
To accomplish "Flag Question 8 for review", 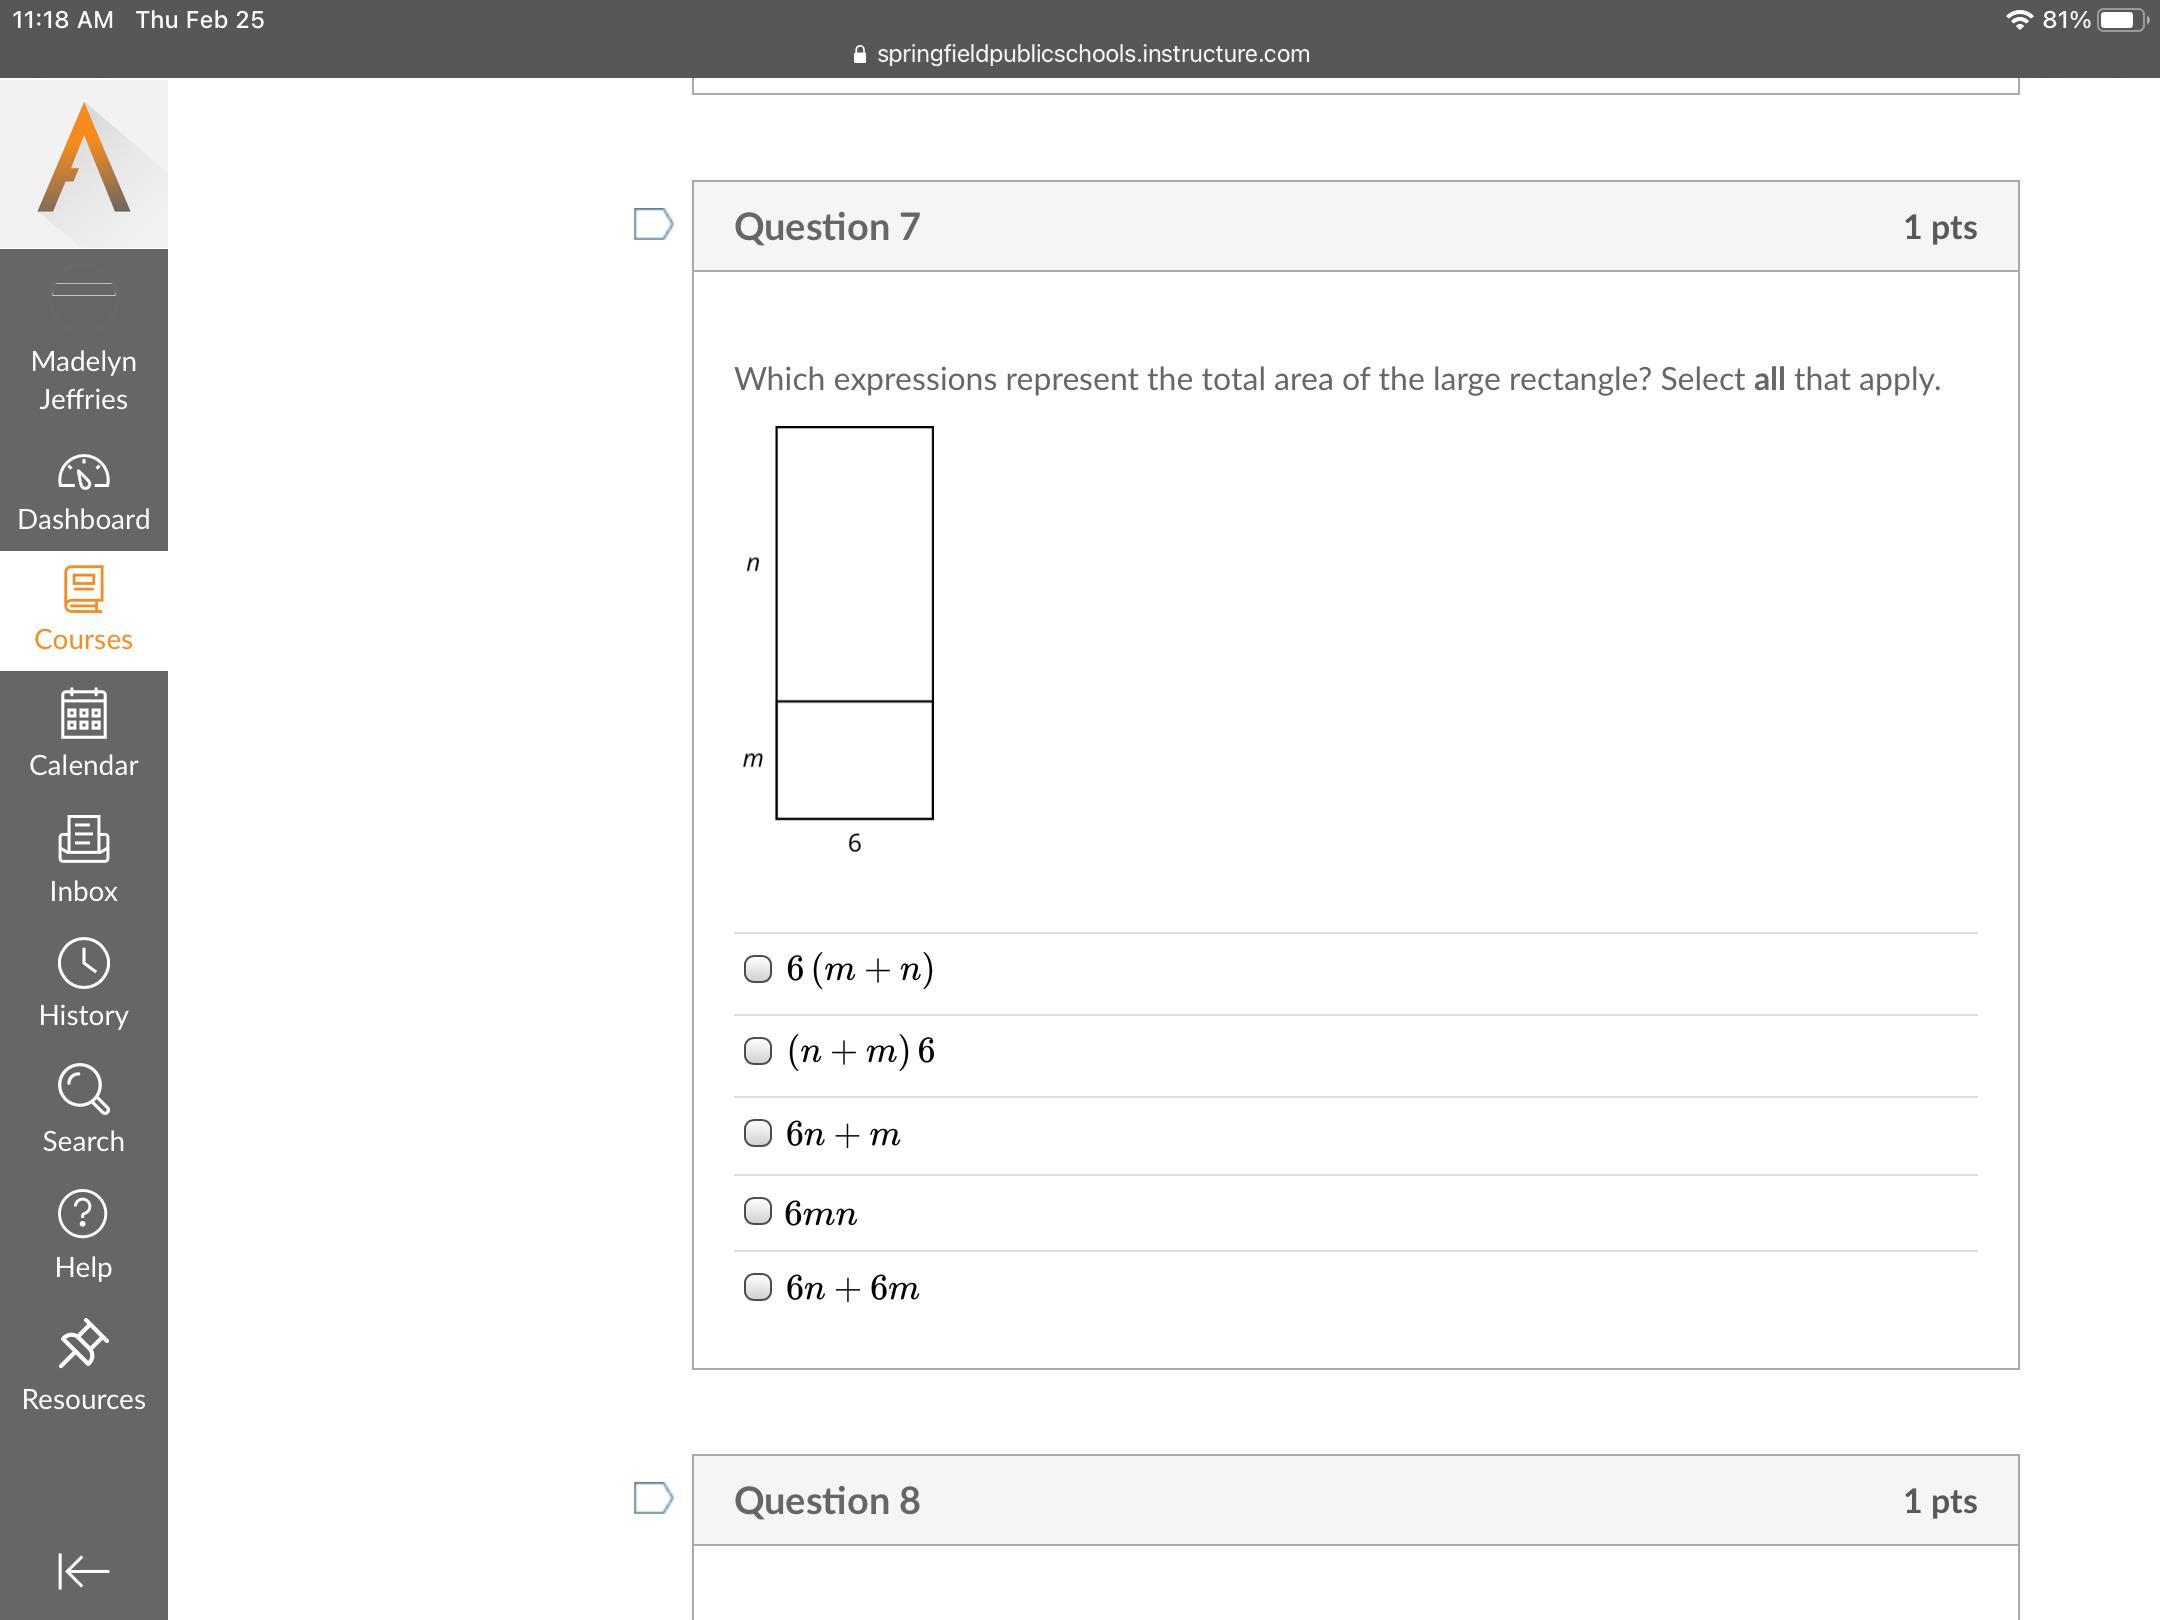I will click(653, 1498).
